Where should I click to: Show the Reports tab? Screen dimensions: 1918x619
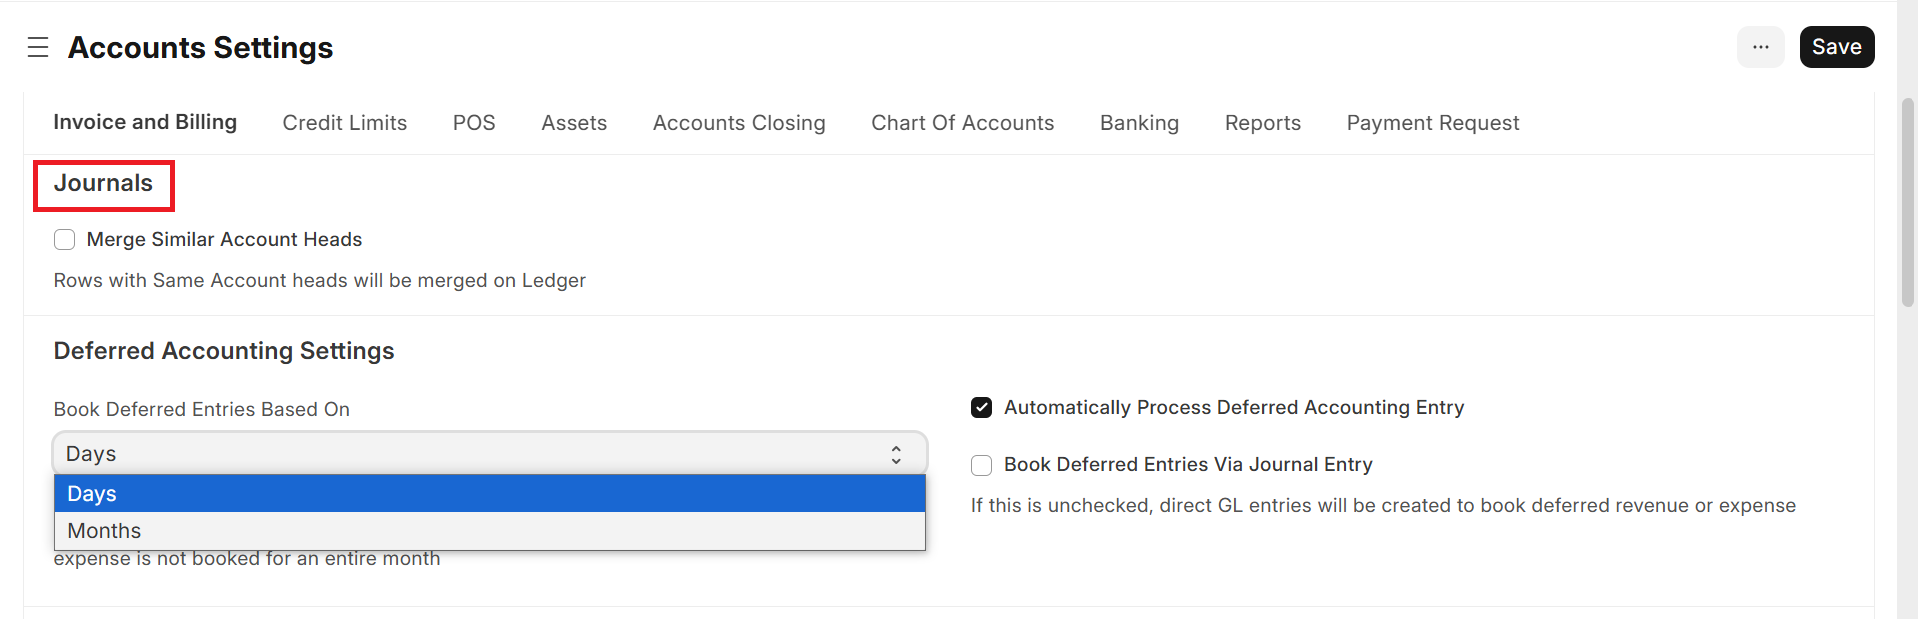pyautogui.click(x=1262, y=123)
